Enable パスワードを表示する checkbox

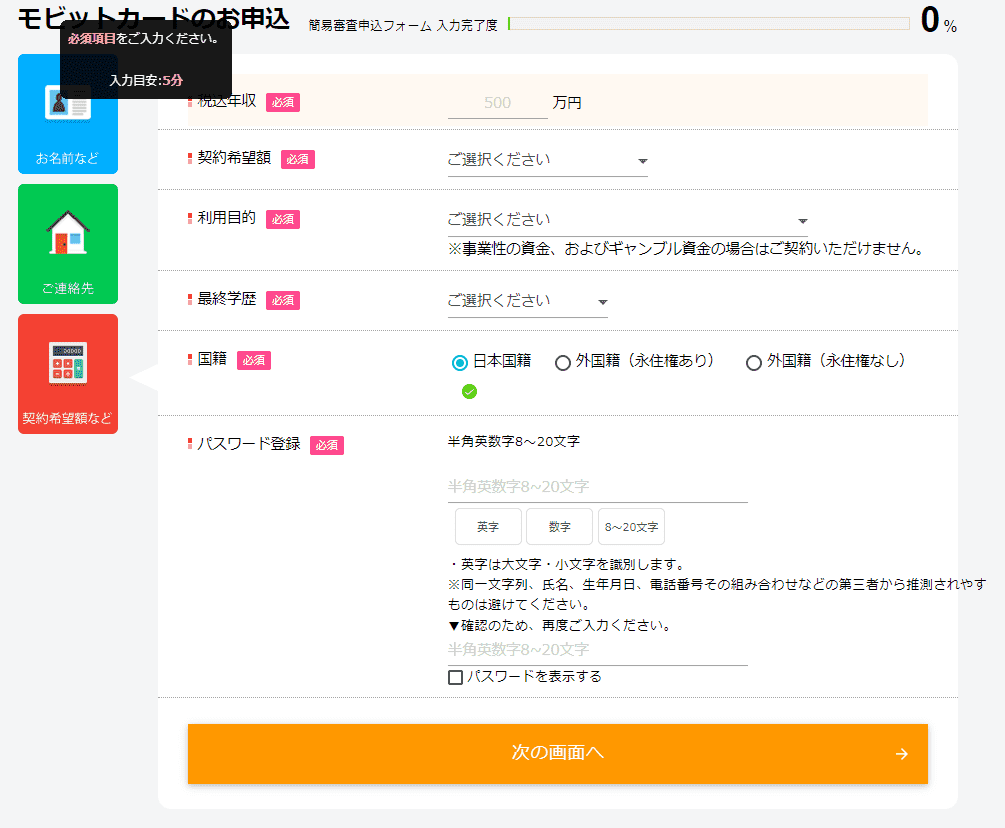(x=456, y=677)
